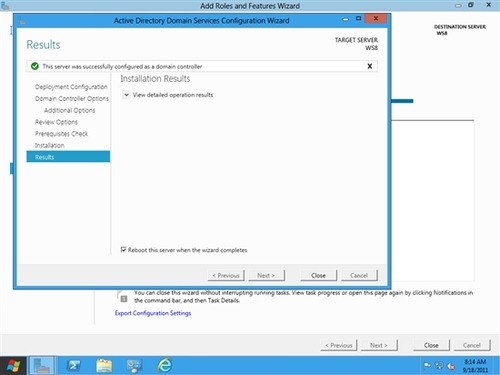
Task: Select Domain Controller Options step
Action: (x=72, y=98)
